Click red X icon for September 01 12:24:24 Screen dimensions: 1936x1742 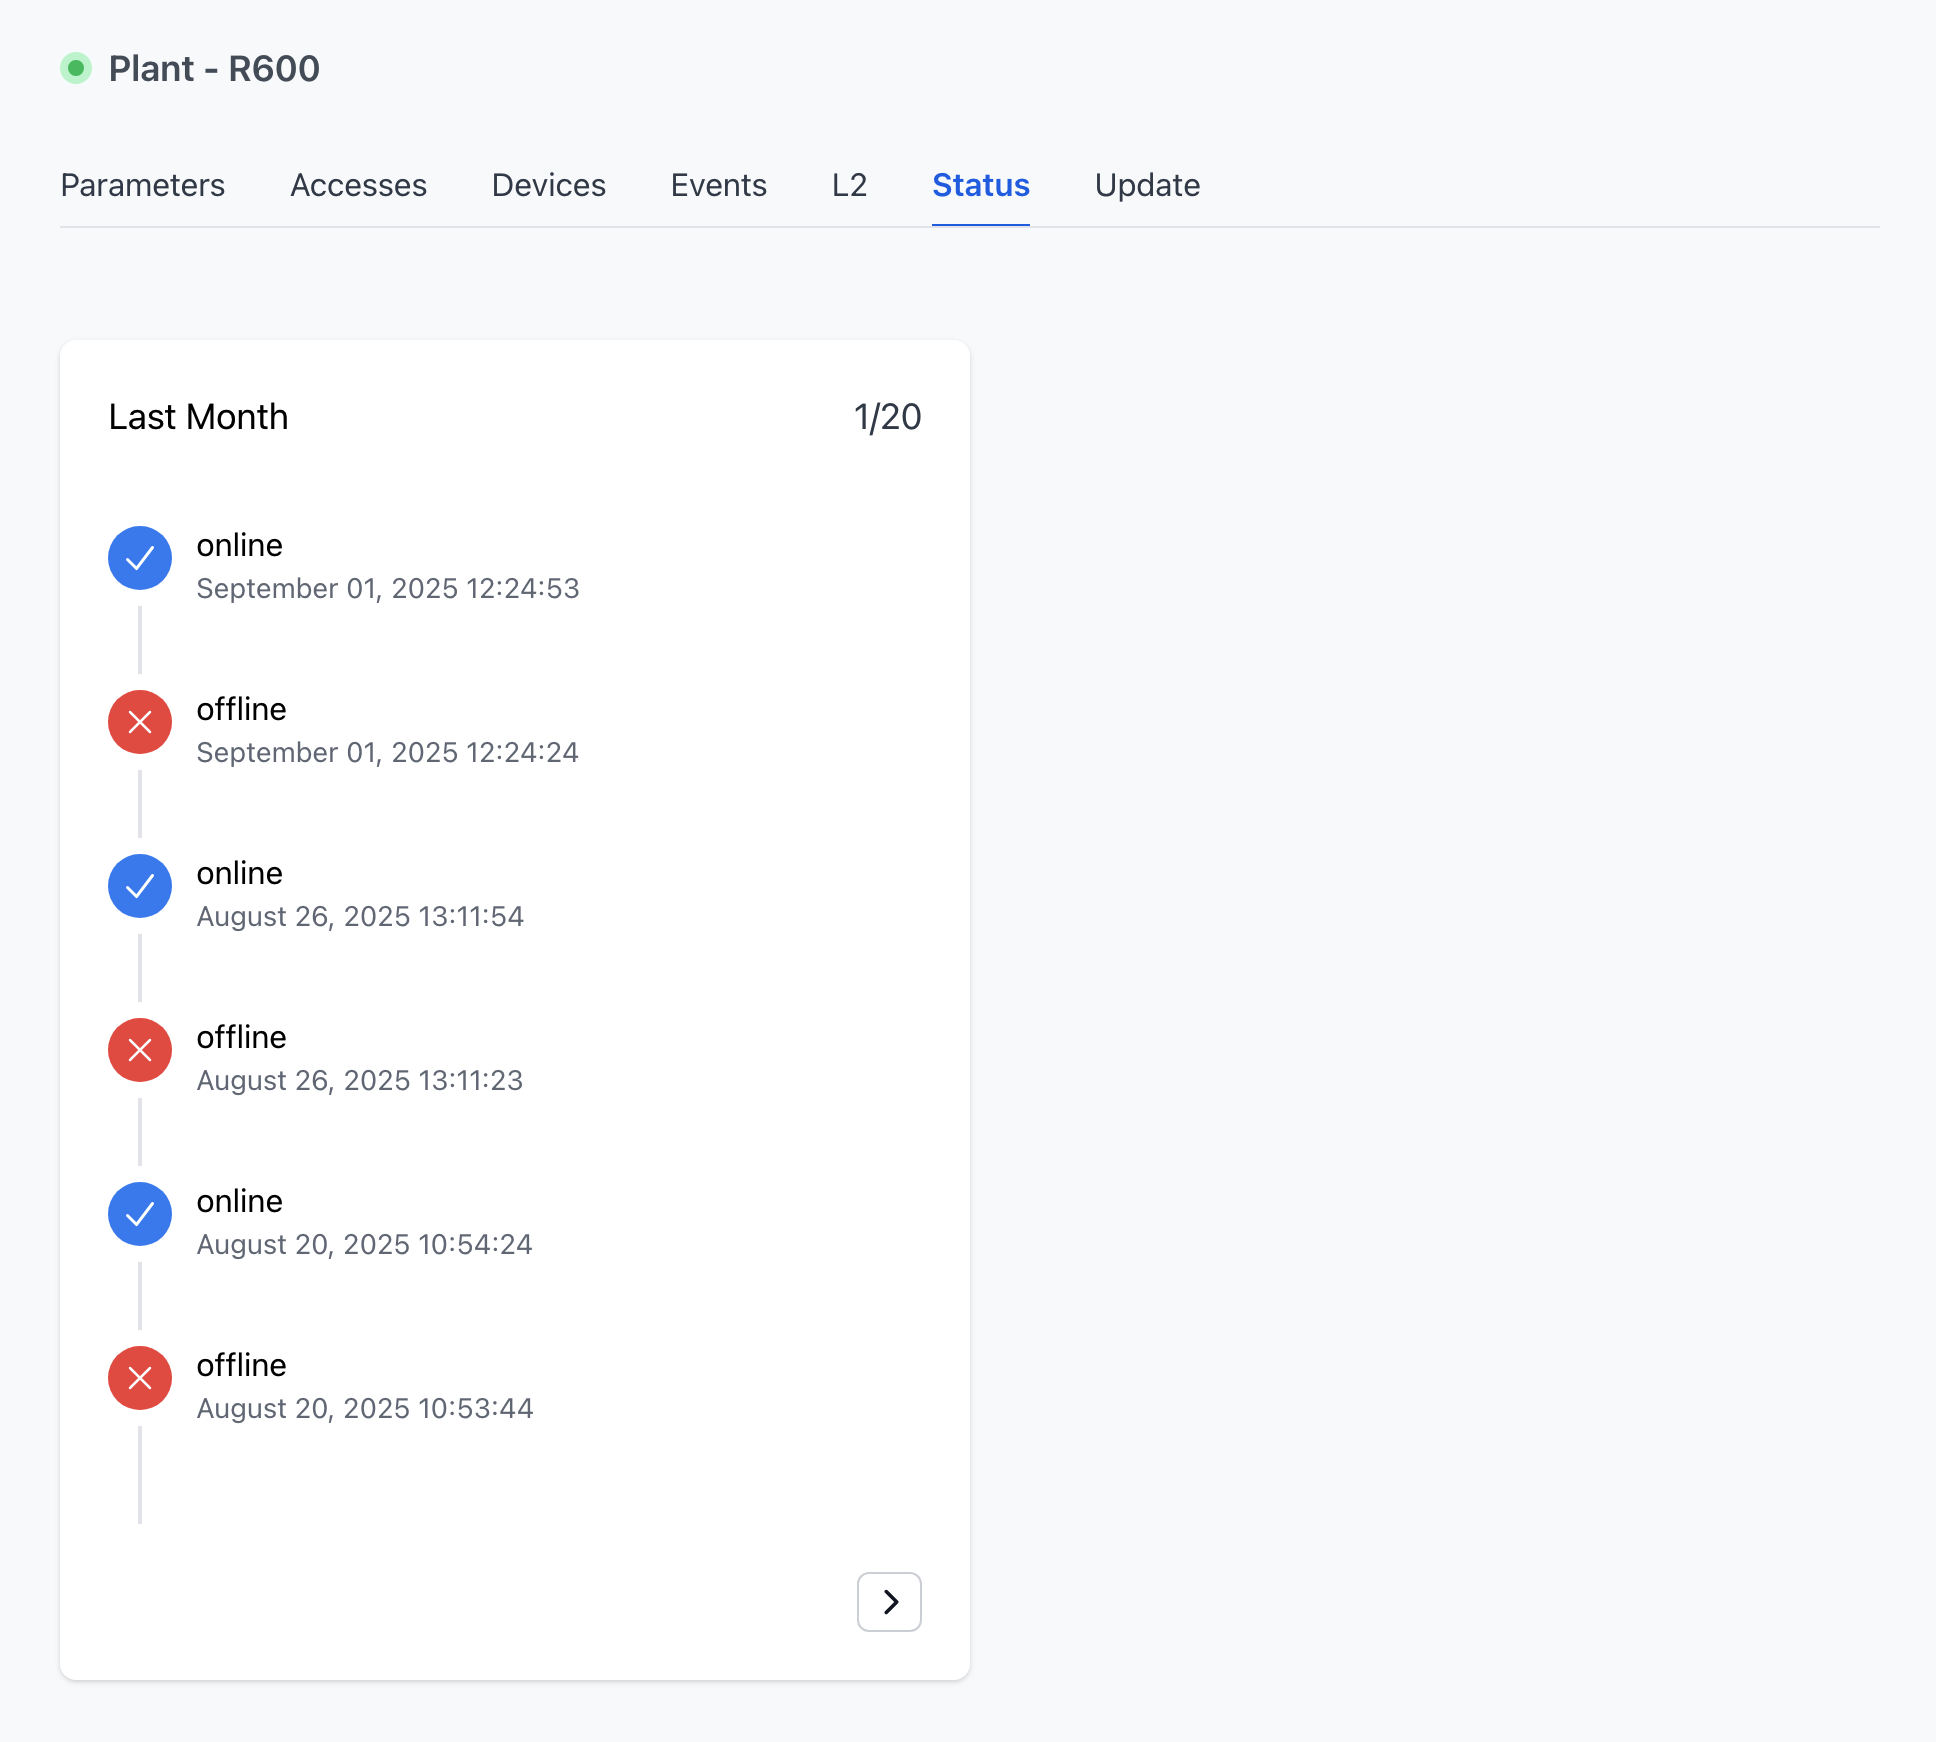140,722
